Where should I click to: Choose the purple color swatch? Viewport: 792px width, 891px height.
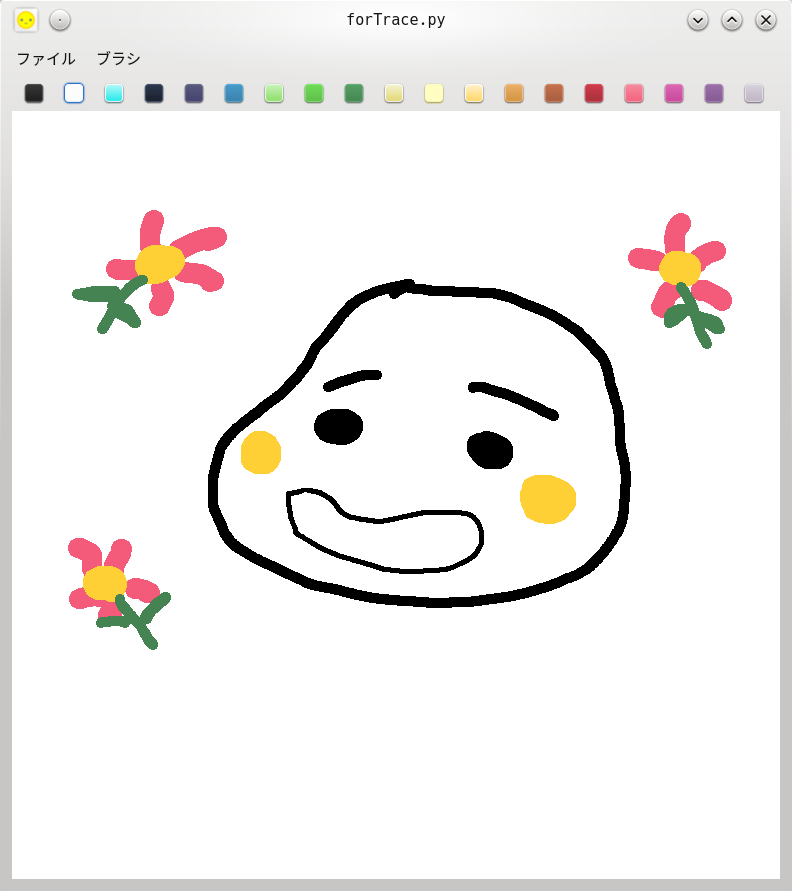(714, 93)
